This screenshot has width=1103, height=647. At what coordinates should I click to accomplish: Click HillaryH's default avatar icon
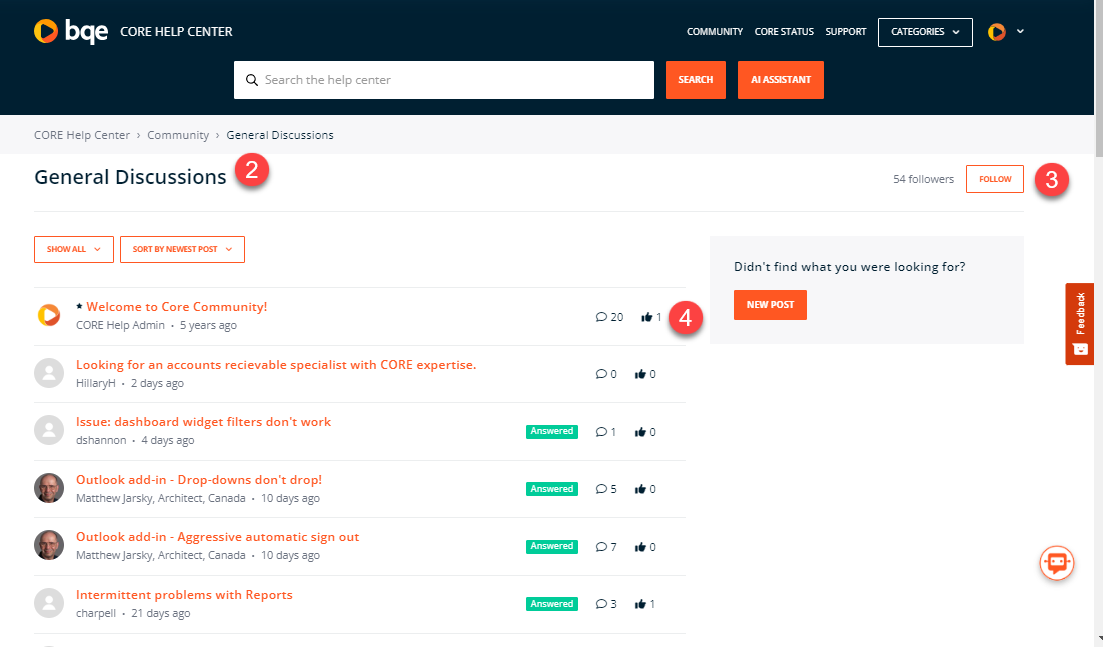[x=49, y=373]
